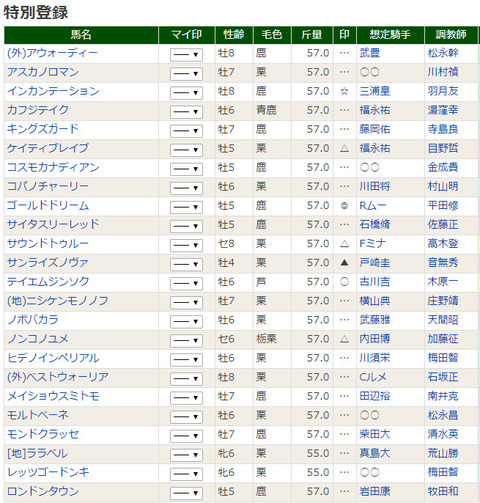Open trainer 羽月友 profile link
Image resolution: width=480 pixels, height=503 pixels.
point(443,91)
